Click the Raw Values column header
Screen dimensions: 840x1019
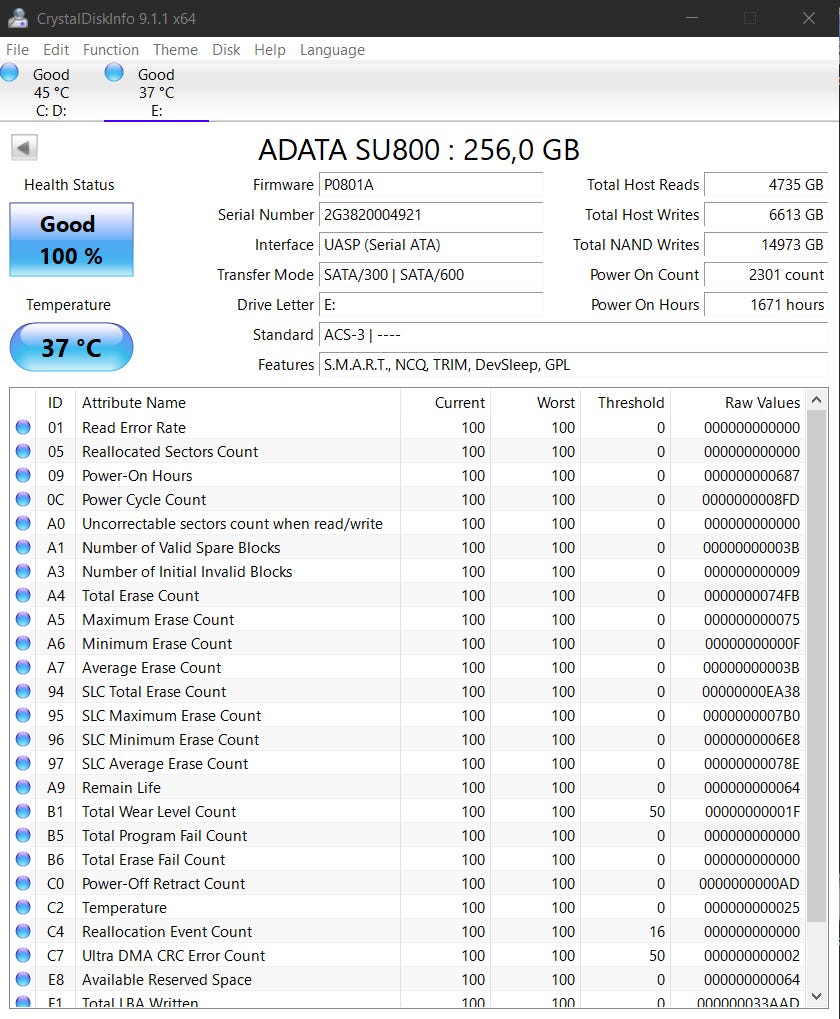(761, 403)
